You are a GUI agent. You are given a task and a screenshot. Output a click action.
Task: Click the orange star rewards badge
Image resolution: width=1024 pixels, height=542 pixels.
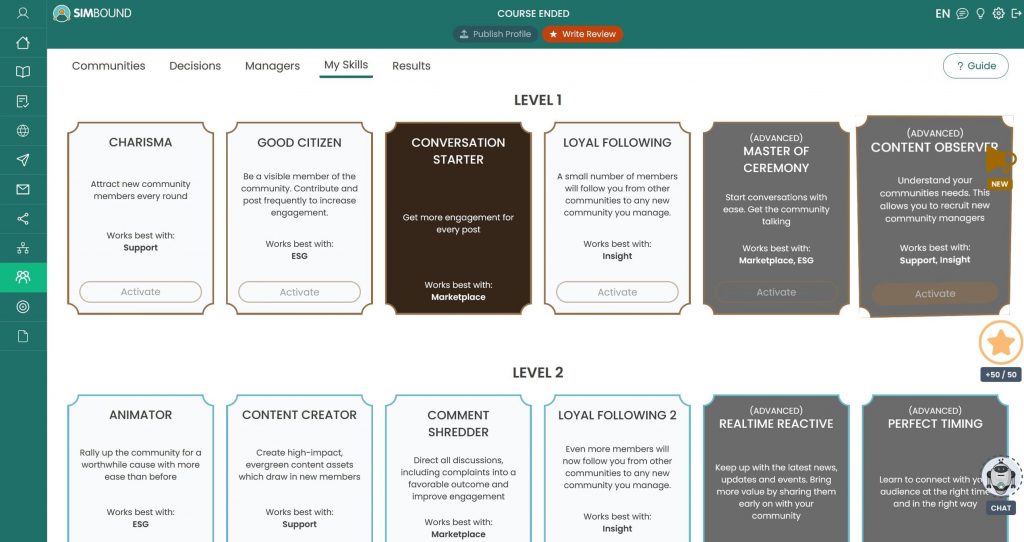tap(1000, 343)
